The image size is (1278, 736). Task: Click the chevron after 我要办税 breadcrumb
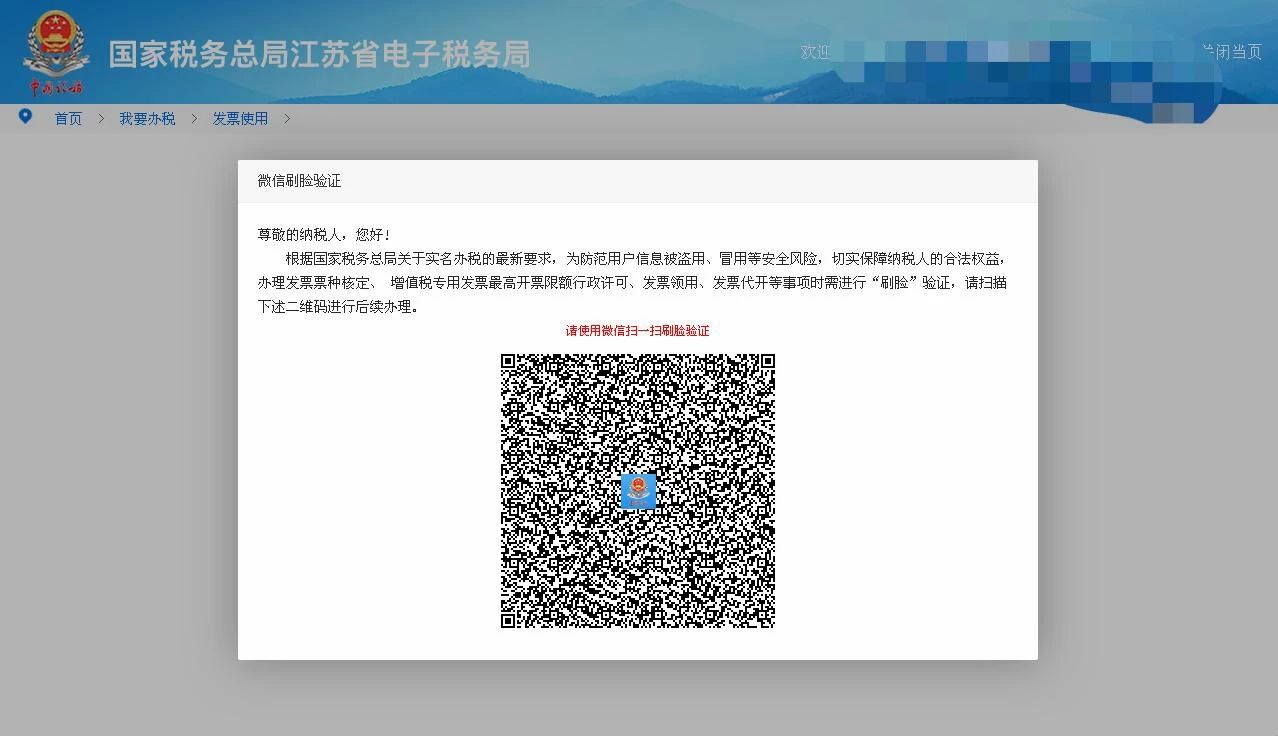click(194, 119)
